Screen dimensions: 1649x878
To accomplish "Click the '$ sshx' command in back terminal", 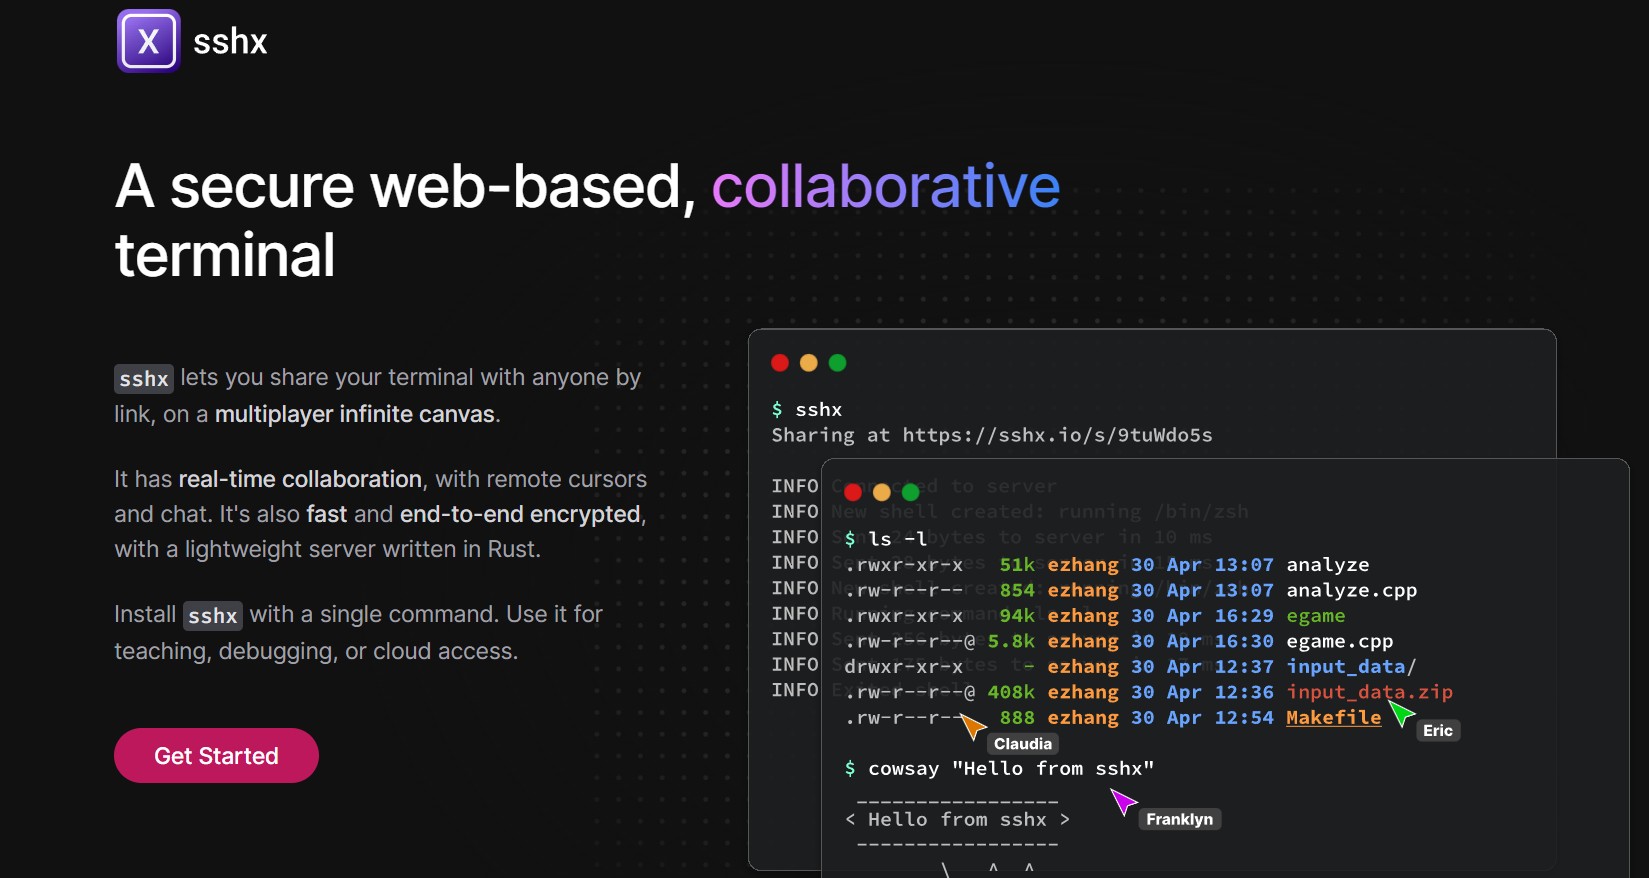I will click(x=807, y=409).
